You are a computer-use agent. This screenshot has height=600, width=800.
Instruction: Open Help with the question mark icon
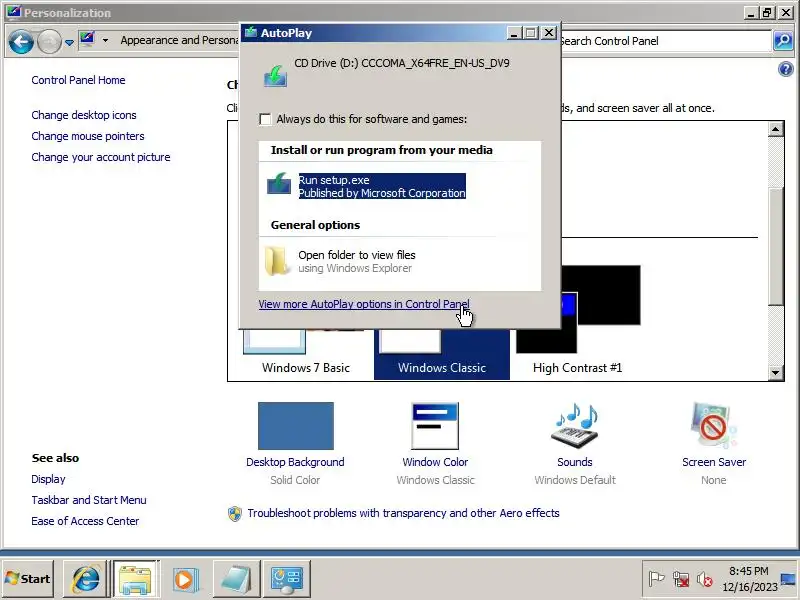tap(786, 69)
